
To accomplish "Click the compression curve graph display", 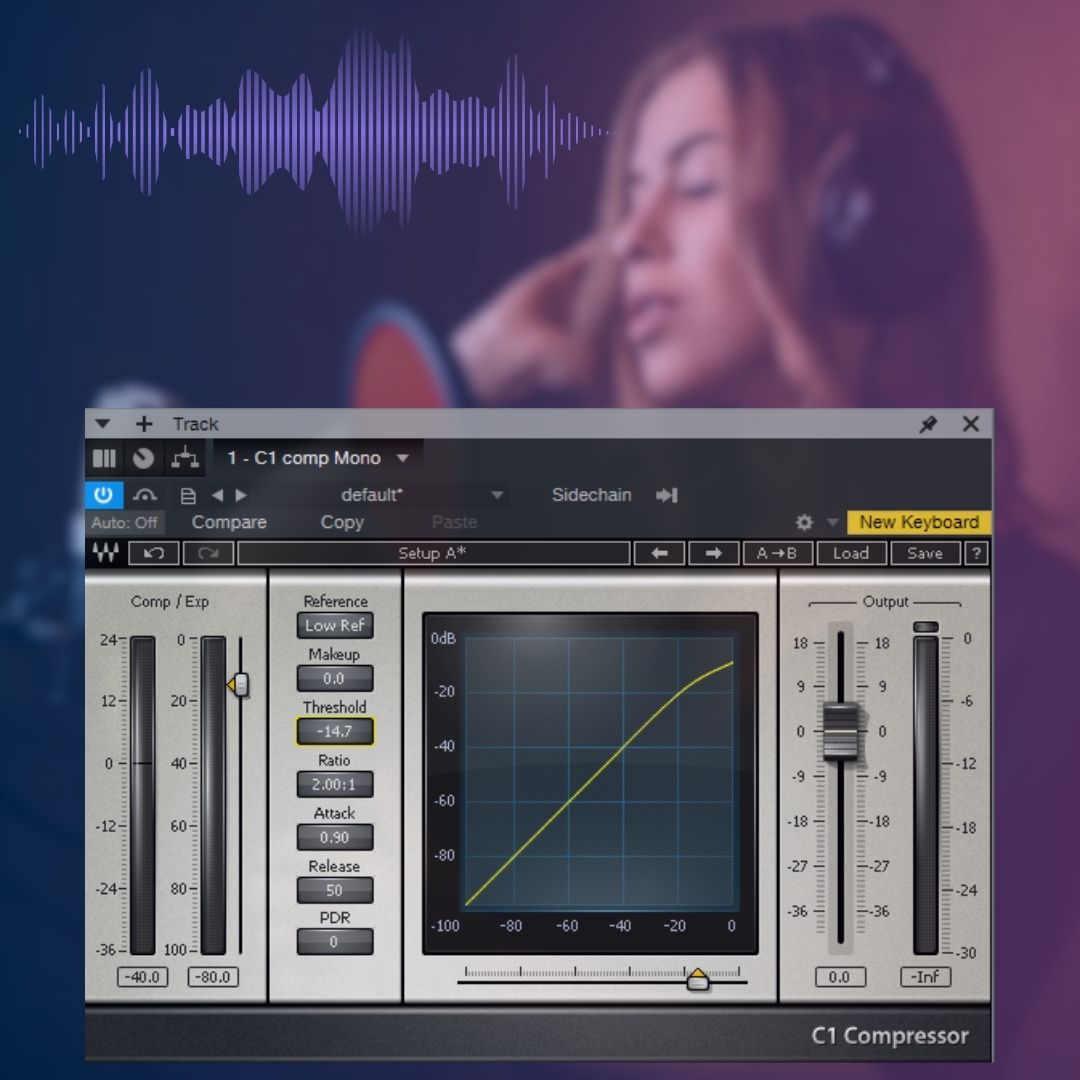I will point(590,783).
